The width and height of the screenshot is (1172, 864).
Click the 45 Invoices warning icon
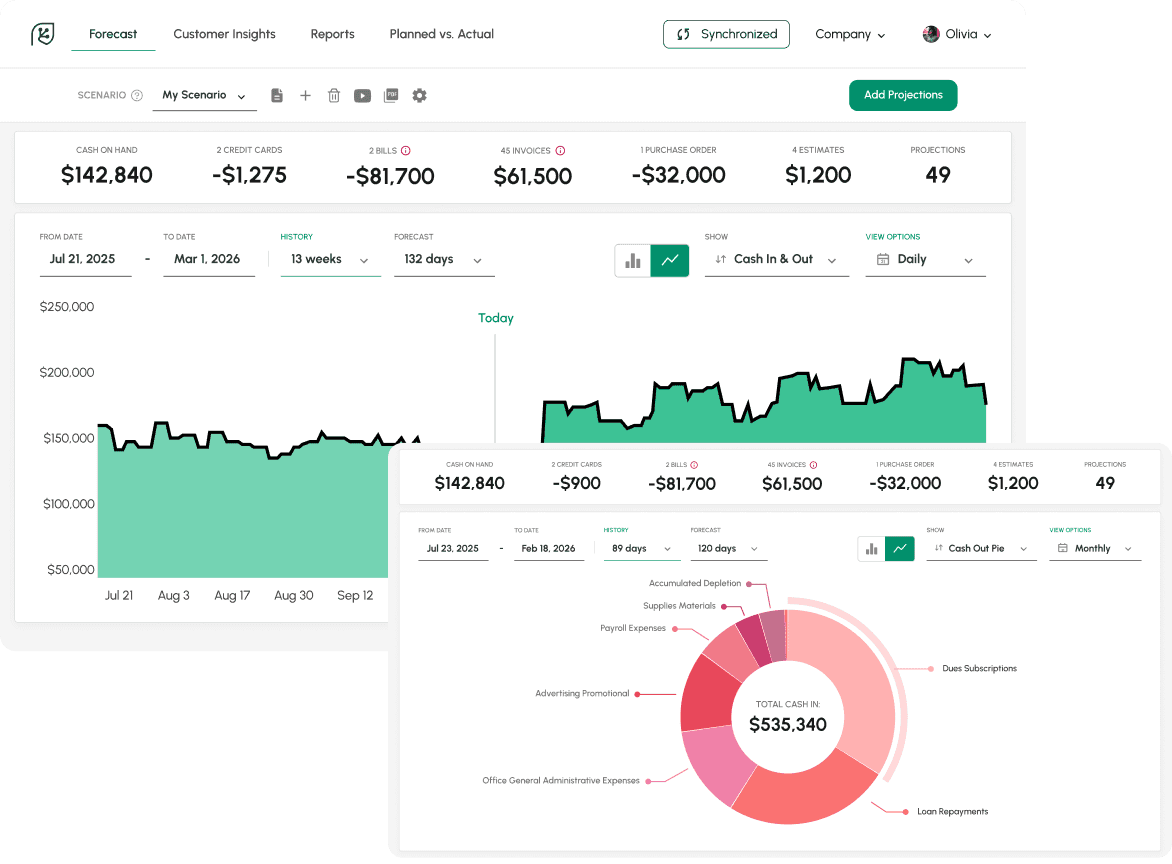pyautogui.click(x=560, y=151)
